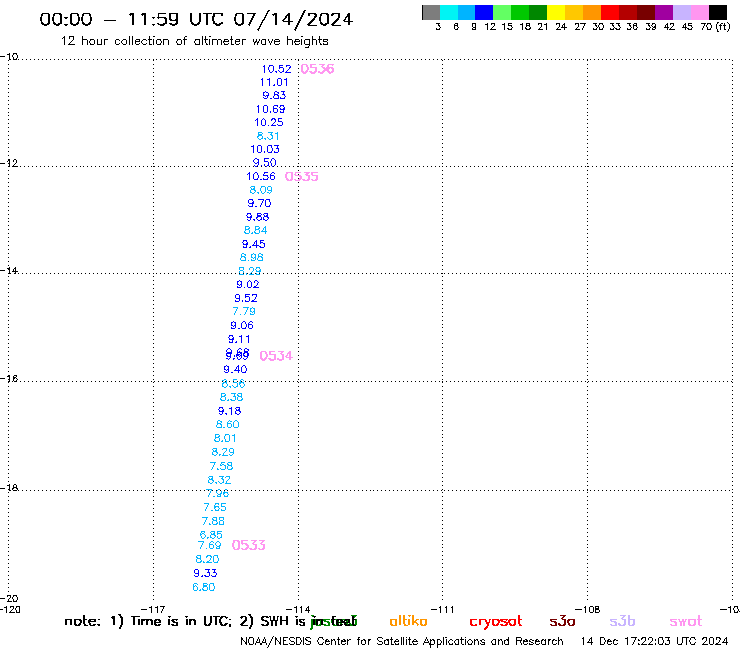Click the 12 hour collection subtitle

194,41
